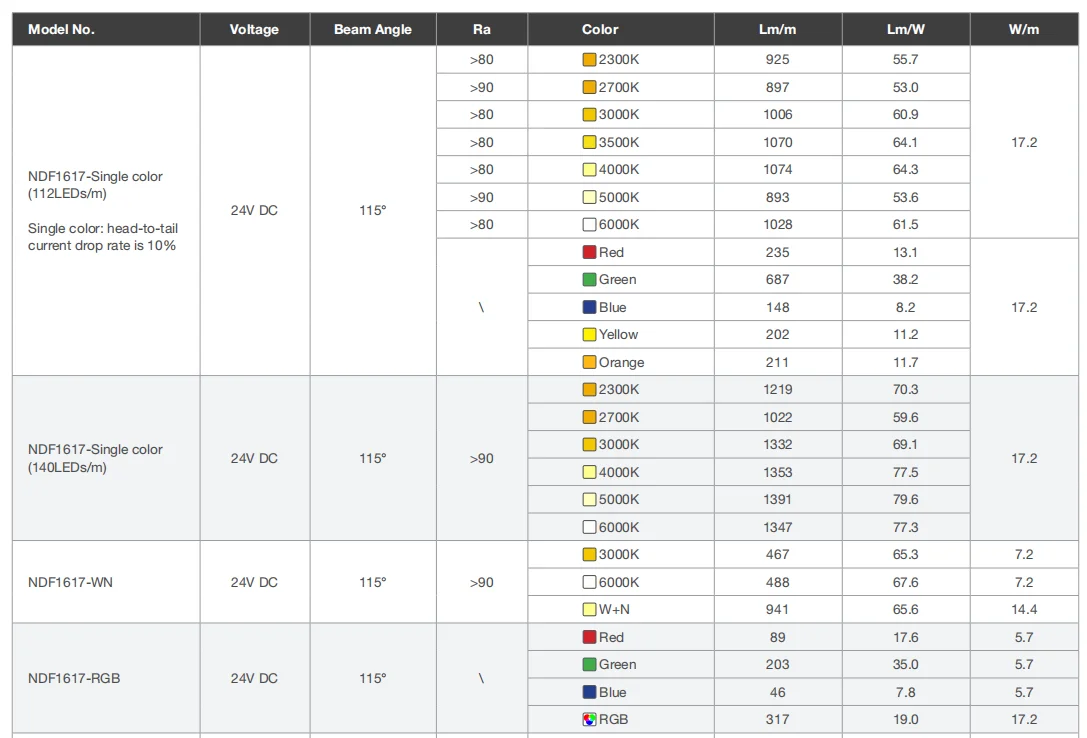The height and width of the screenshot is (738, 1087).
Task: Click the Orange color swatch icon
Action: point(590,362)
